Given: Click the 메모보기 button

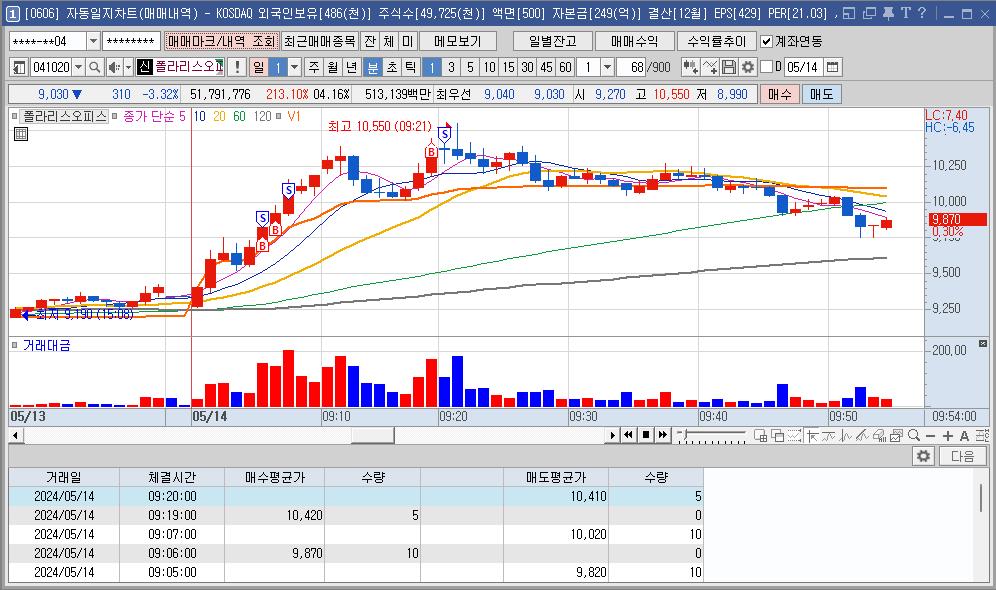Looking at the screenshot, I should click(458, 41).
